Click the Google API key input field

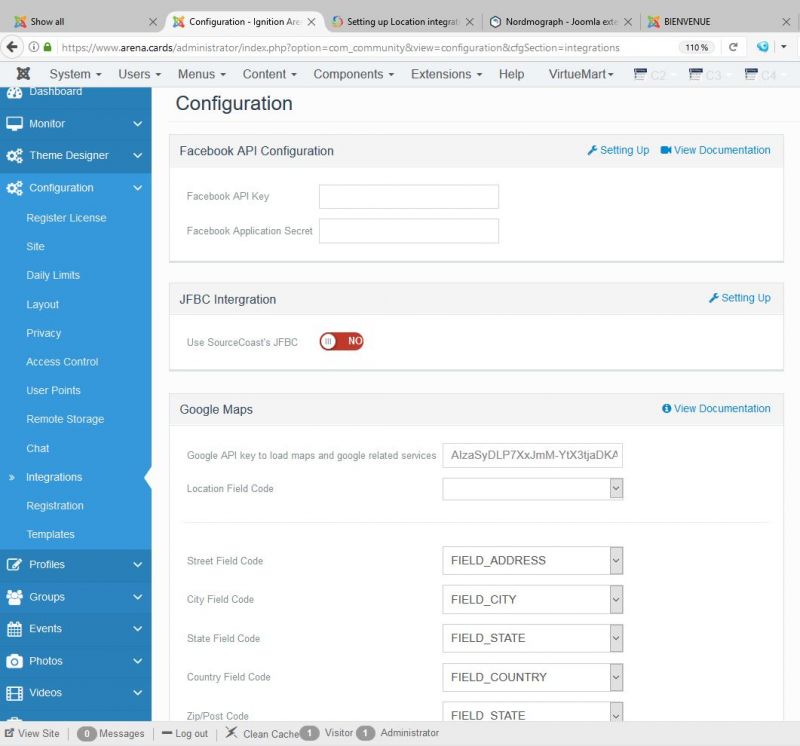pyautogui.click(x=533, y=455)
